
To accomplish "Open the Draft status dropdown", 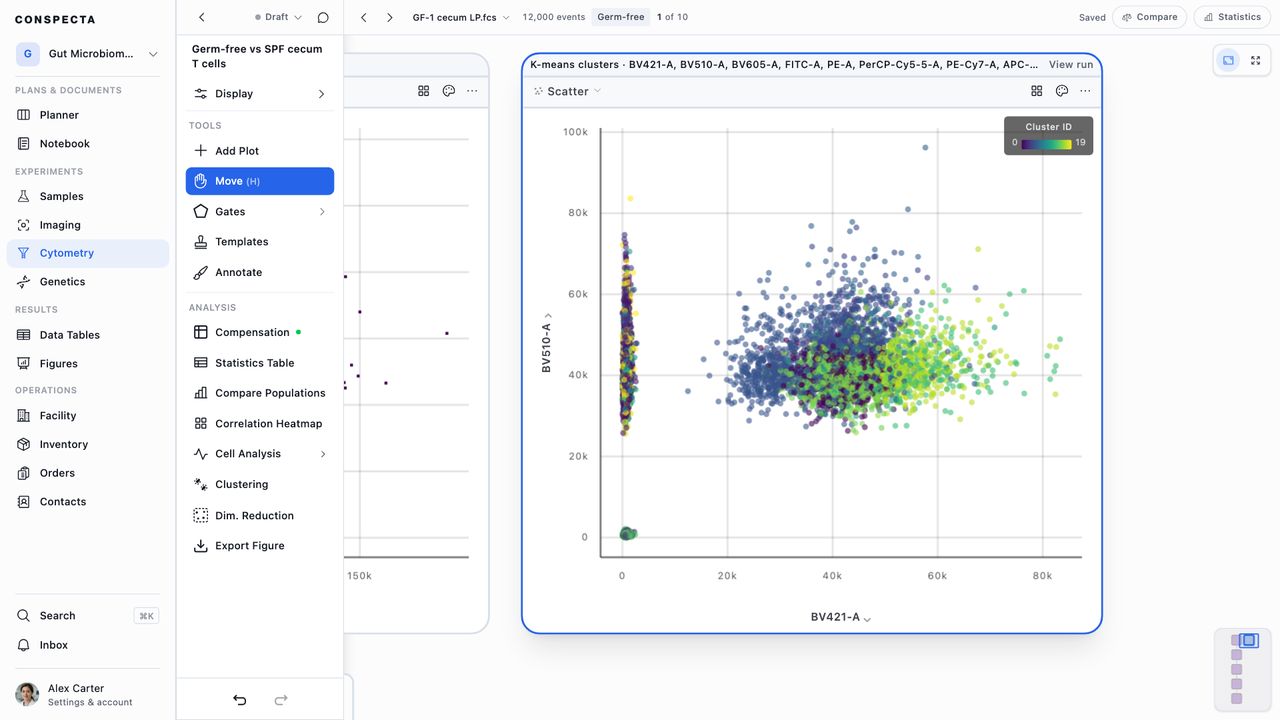I will point(278,17).
